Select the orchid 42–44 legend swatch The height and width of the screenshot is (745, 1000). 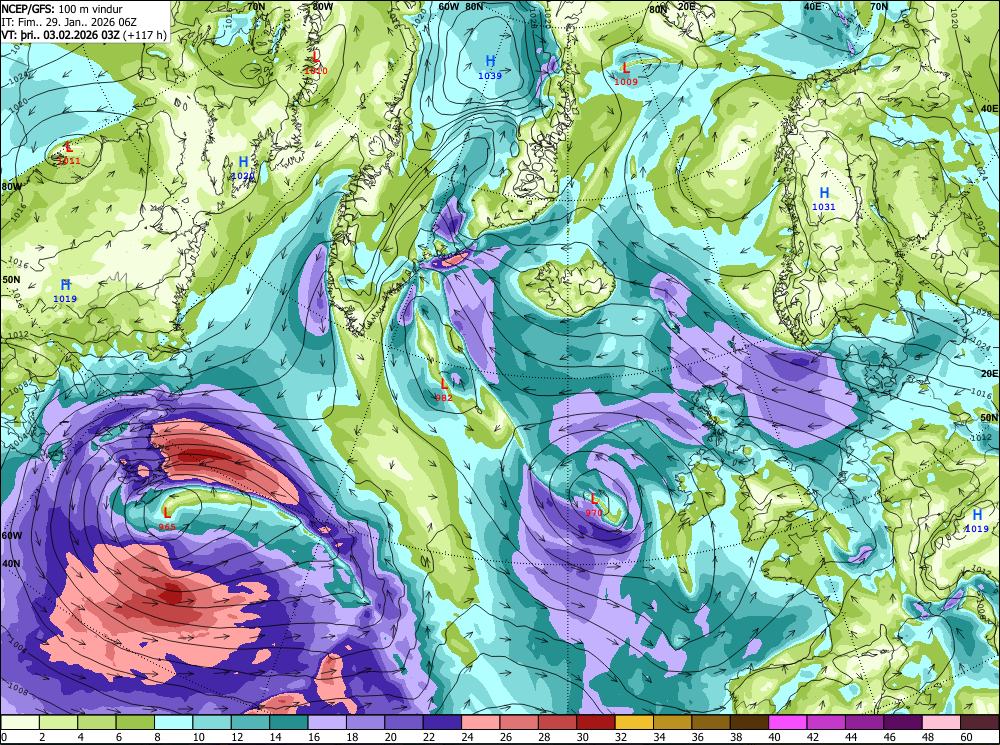click(x=826, y=722)
